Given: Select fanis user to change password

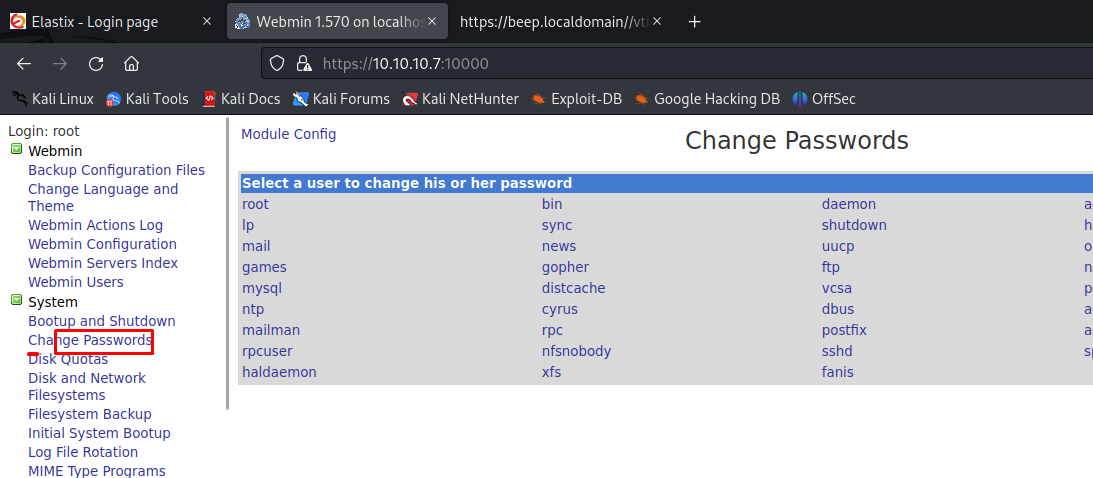Looking at the screenshot, I should [837, 372].
